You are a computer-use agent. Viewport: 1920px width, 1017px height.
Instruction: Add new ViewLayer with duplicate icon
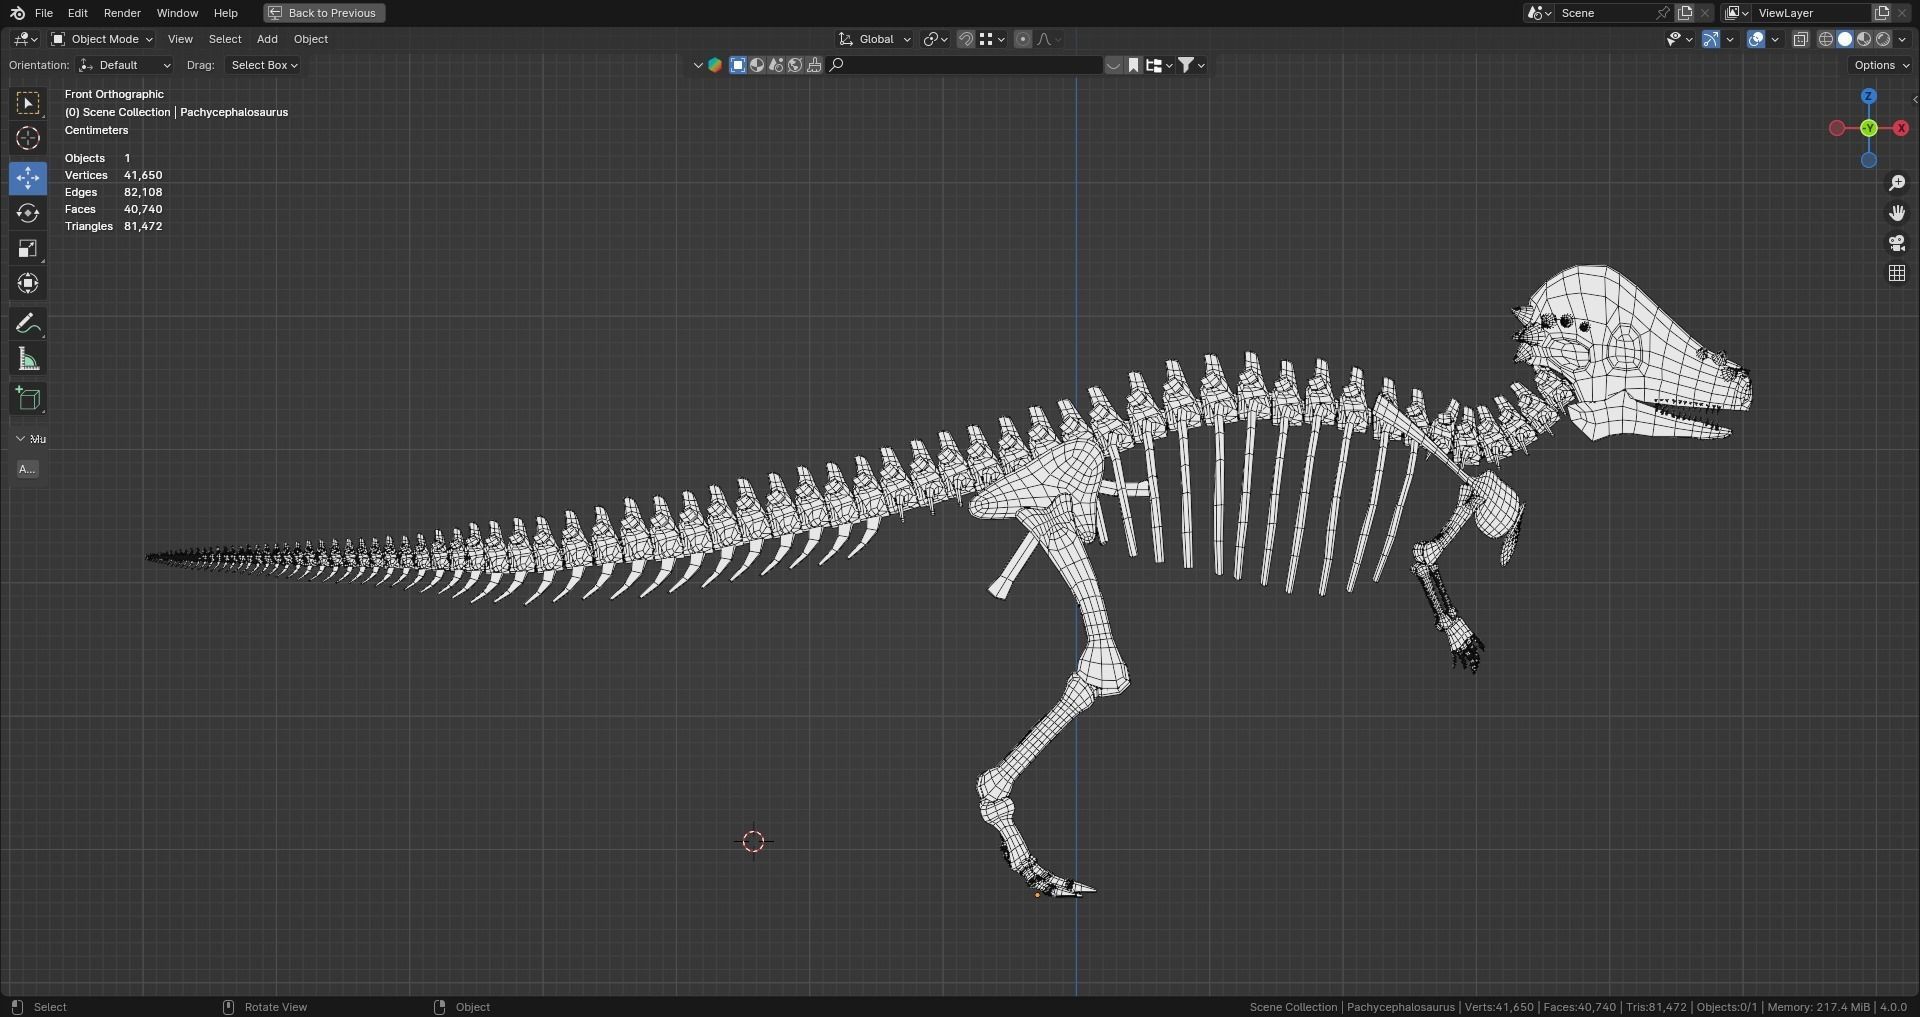click(1881, 13)
